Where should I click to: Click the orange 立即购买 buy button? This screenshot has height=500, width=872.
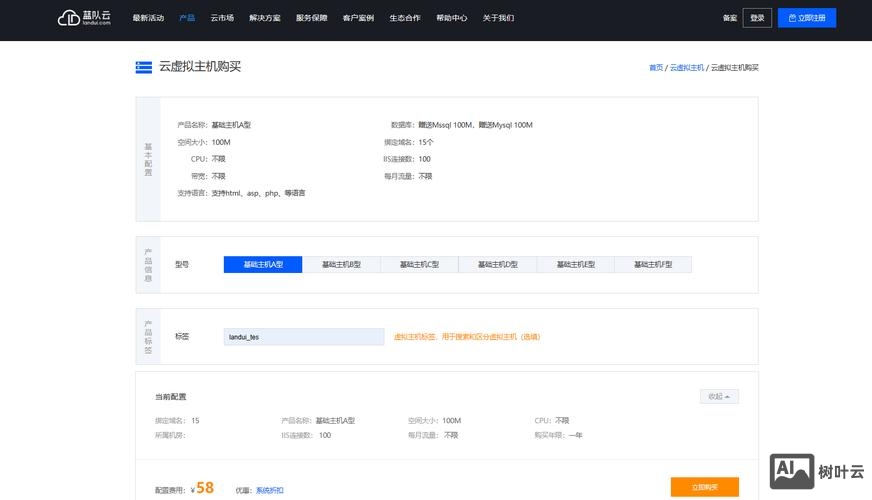pyautogui.click(x=705, y=487)
